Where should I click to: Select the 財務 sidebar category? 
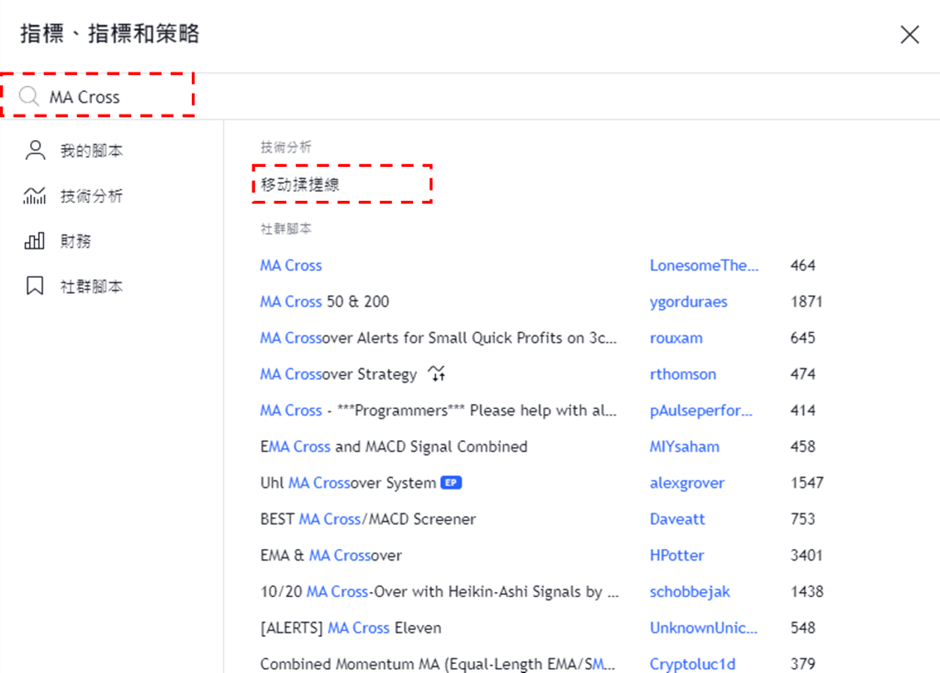click(x=76, y=241)
